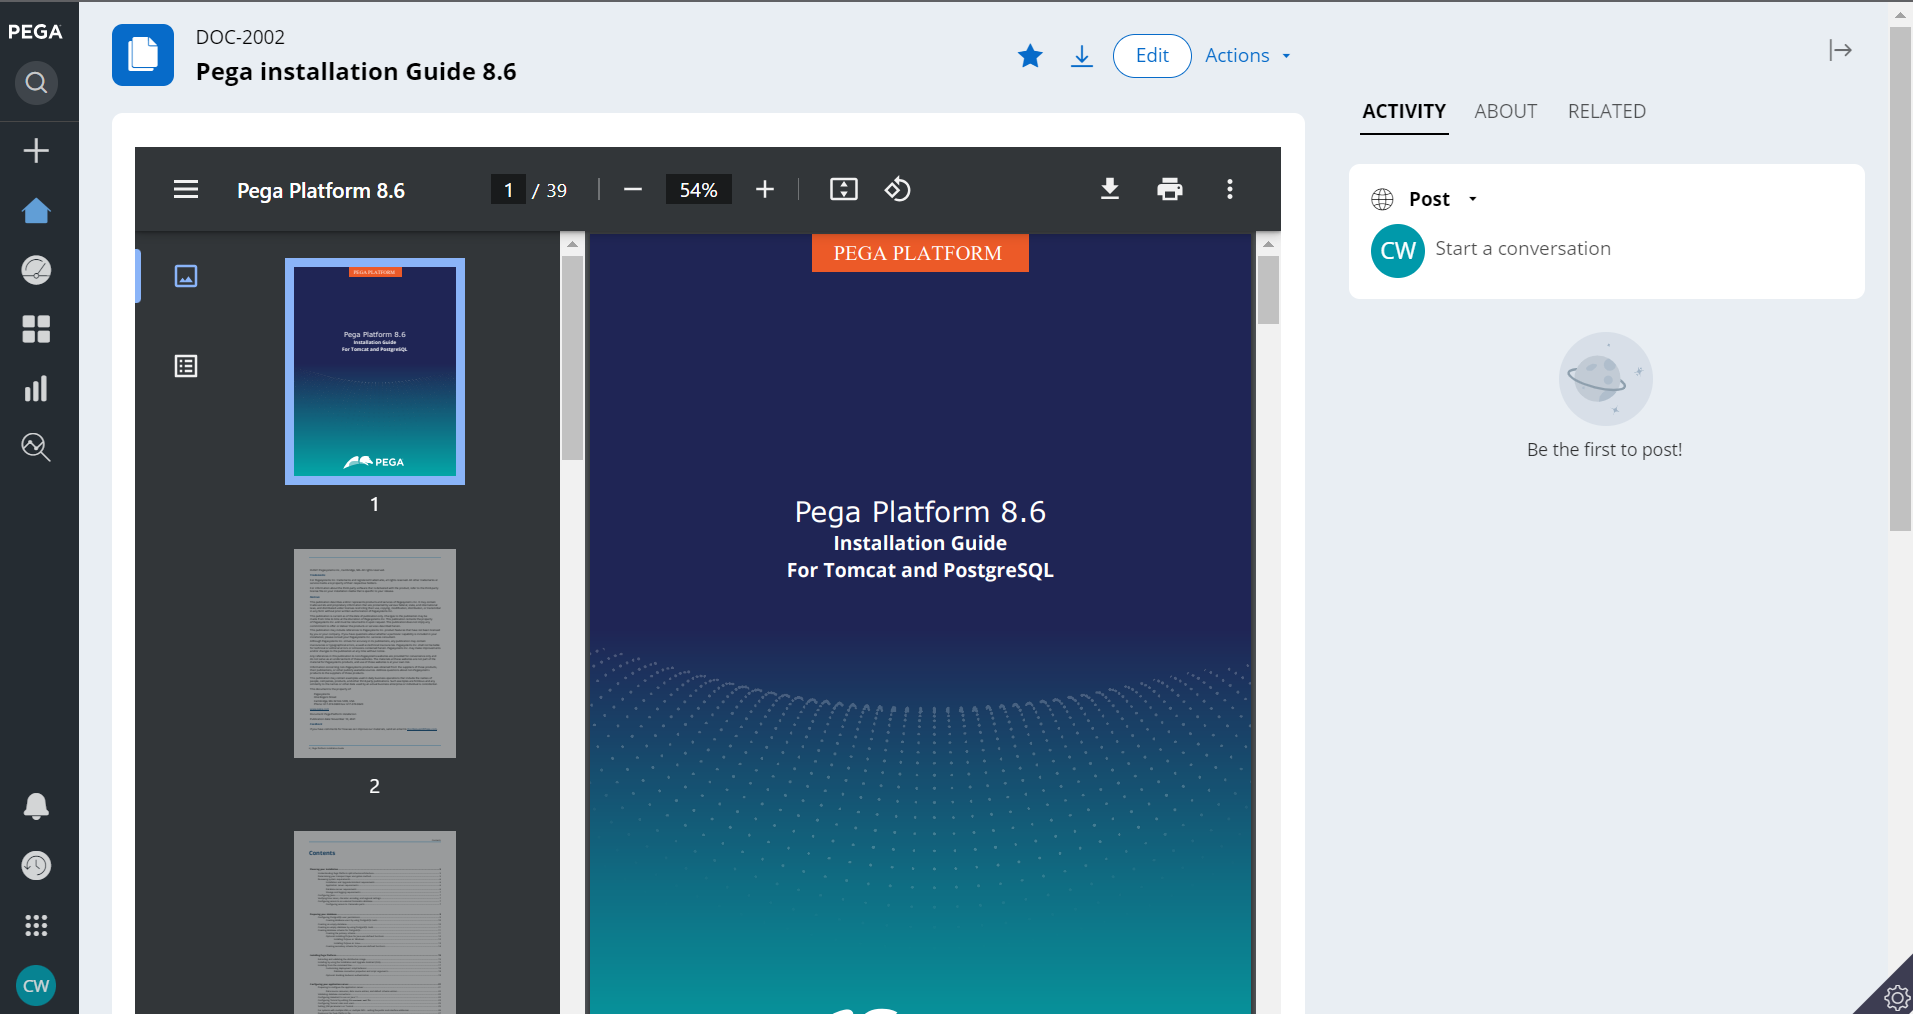1913x1014 pixels.
Task: Click the "Pega installation Guide 8.6" heading
Action: pyautogui.click(x=356, y=72)
